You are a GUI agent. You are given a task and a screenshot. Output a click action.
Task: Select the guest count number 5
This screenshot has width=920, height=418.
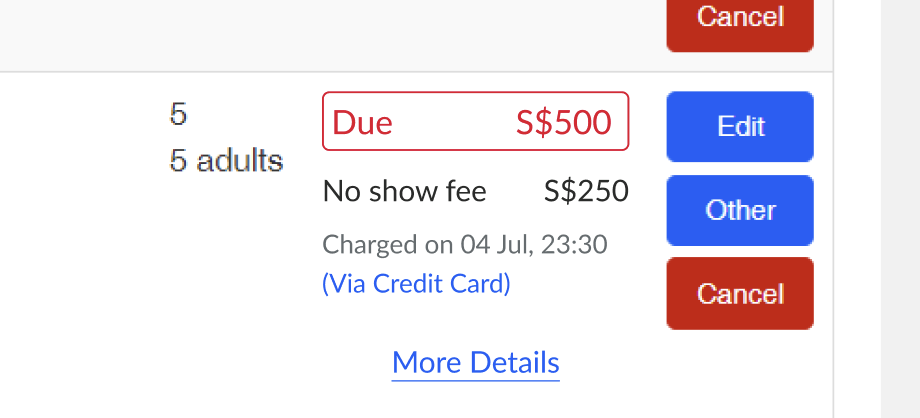[178, 115]
